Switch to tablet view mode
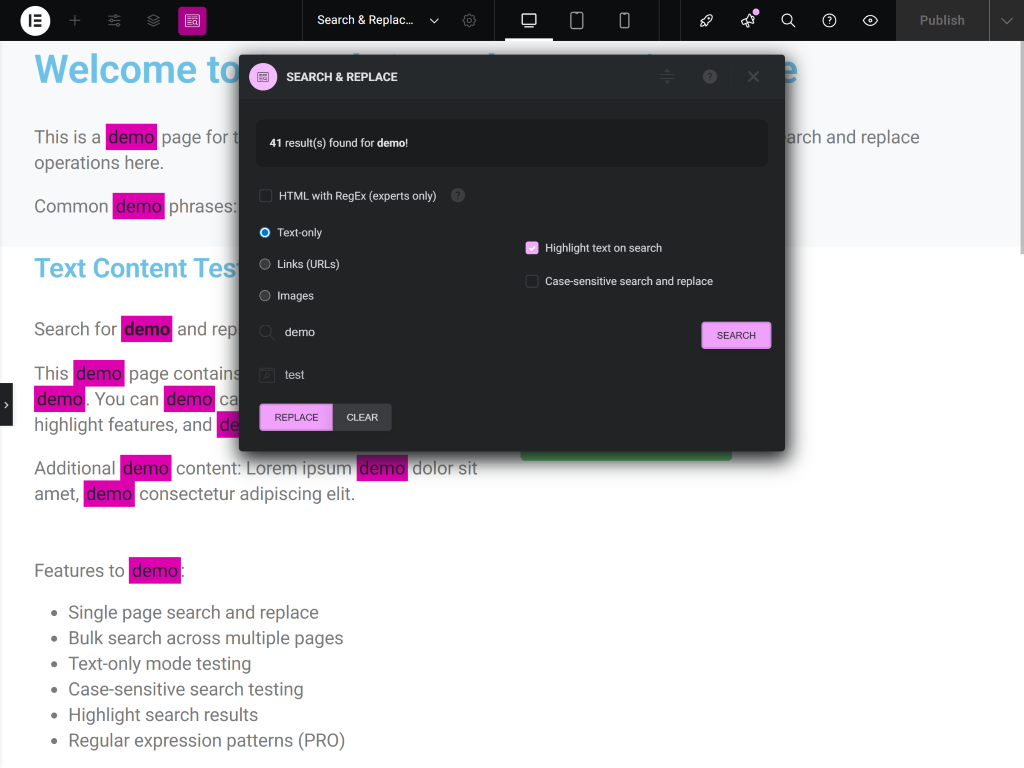Screen dimensions: 1024x768 (x=576, y=20)
